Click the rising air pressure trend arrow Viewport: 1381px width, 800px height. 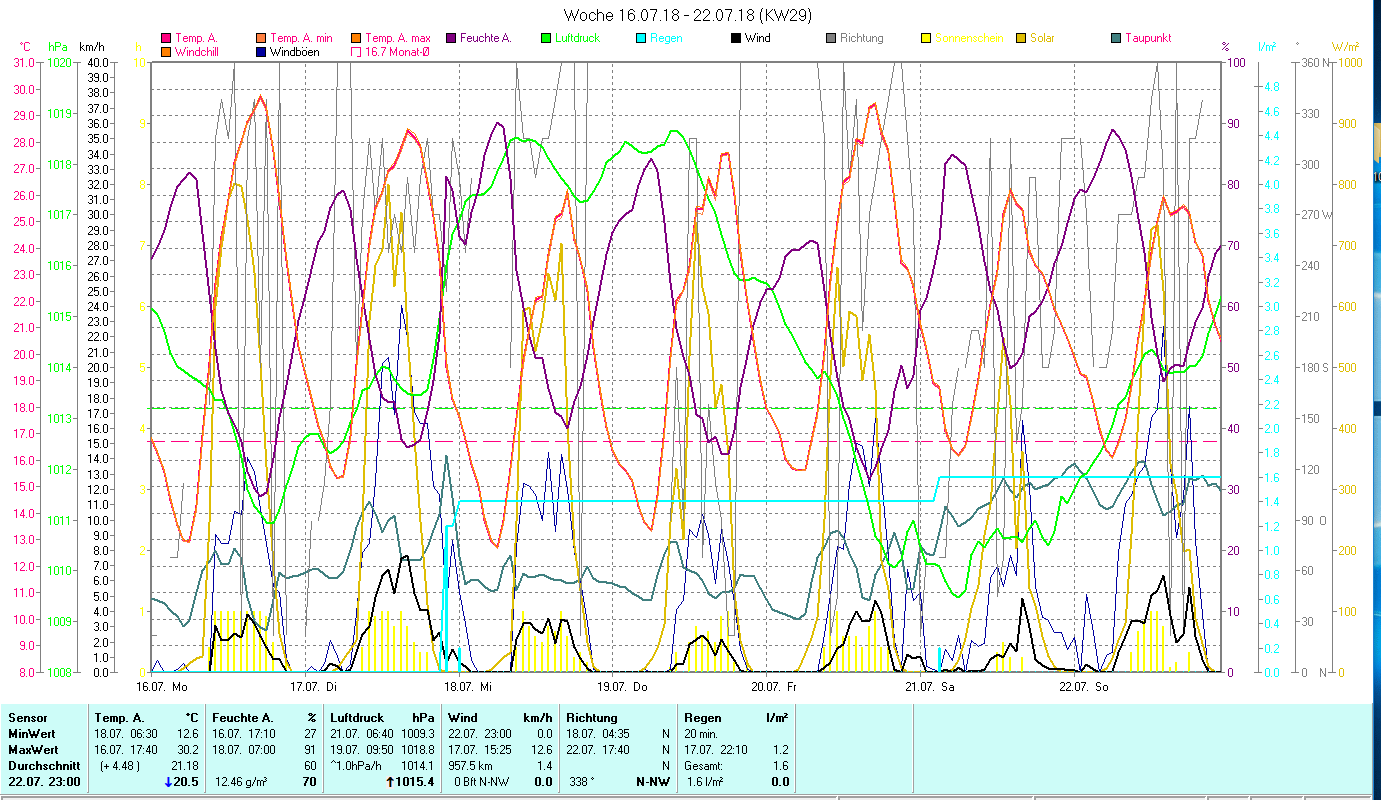[x=391, y=782]
